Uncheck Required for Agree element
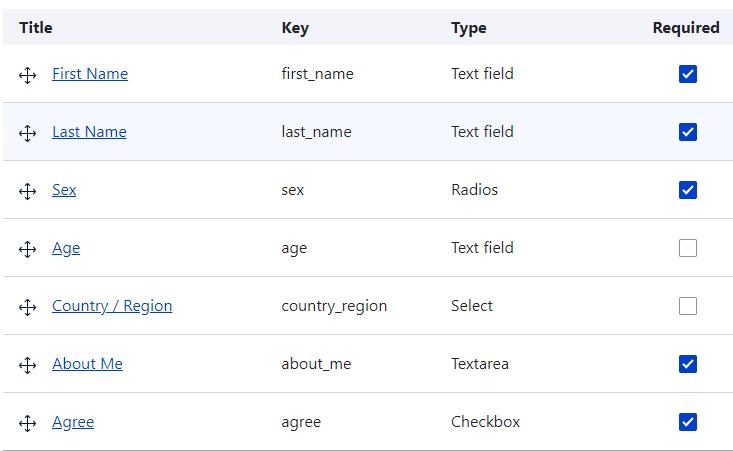 point(688,422)
